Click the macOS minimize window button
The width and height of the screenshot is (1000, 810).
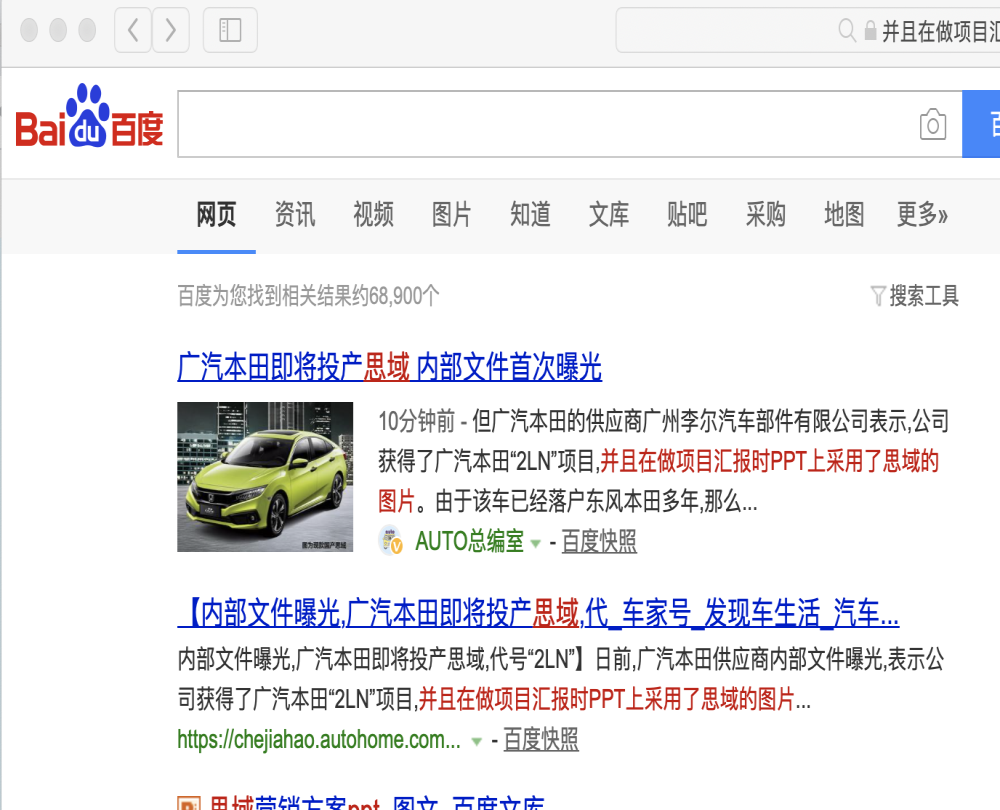coord(58,30)
